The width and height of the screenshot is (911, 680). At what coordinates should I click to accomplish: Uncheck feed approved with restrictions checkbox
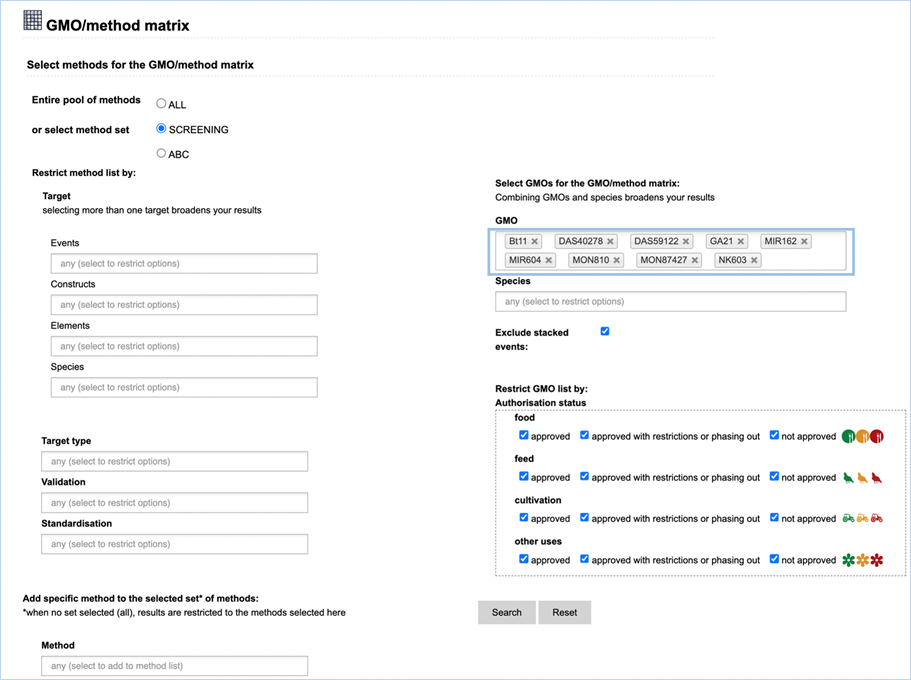(584, 476)
